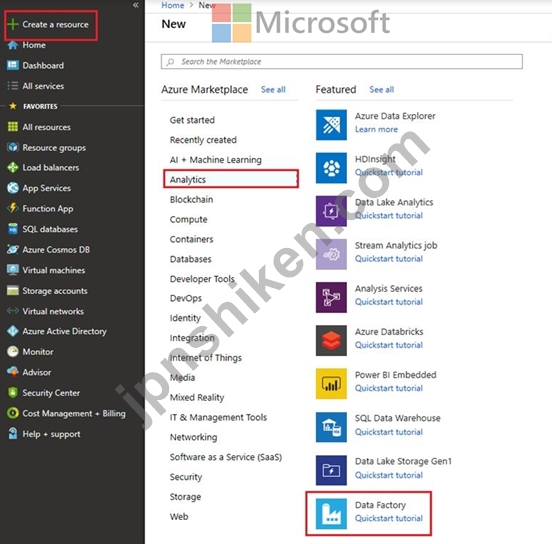Click the Stream Analytics job title
552x544 pixels.
click(396, 245)
